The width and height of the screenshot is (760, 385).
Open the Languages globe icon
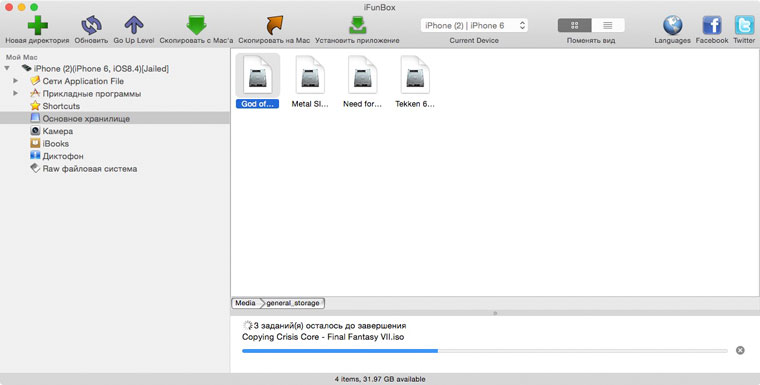pyautogui.click(x=672, y=25)
